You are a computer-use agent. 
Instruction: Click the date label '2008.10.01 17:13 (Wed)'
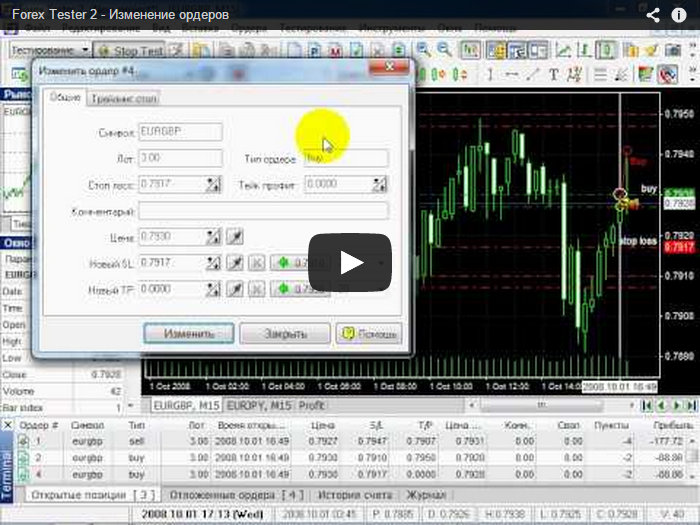[202, 514]
